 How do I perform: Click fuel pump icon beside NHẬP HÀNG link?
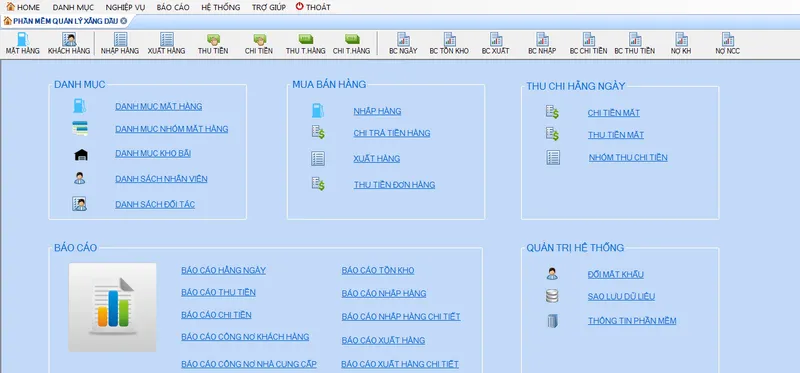tap(318, 111)
